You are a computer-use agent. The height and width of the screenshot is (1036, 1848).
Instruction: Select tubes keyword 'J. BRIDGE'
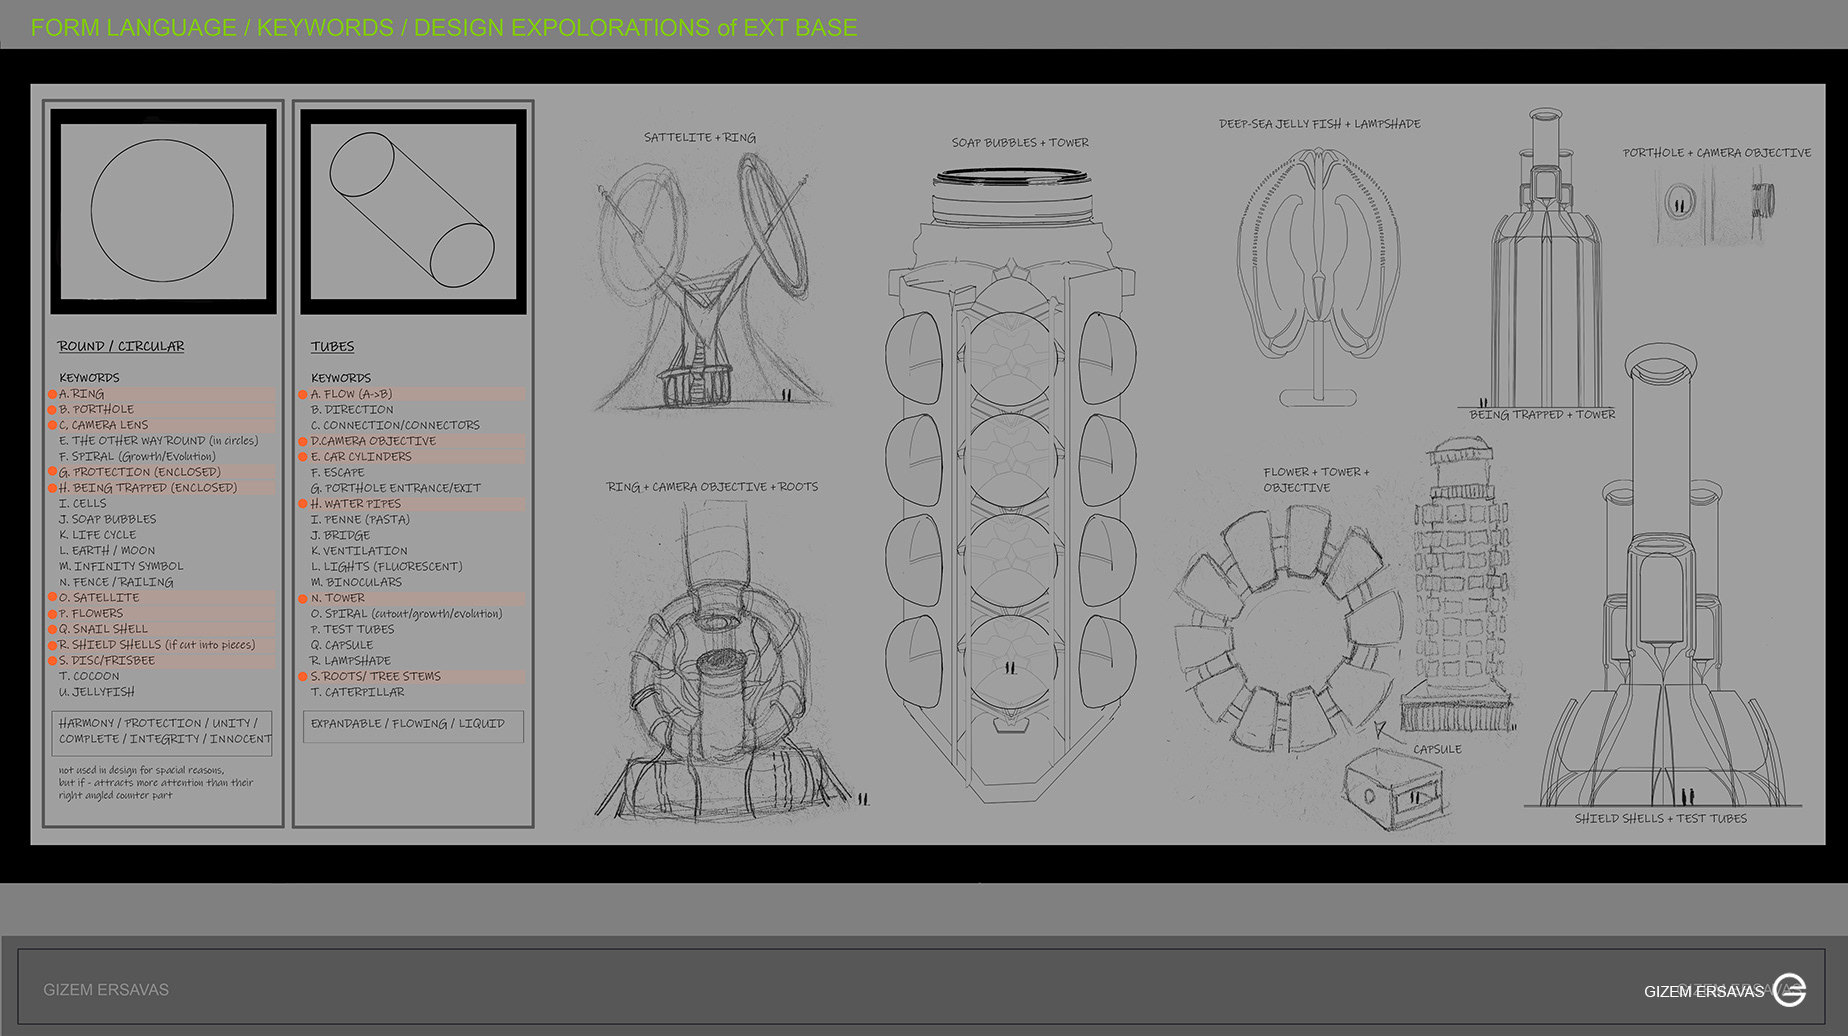340,536
